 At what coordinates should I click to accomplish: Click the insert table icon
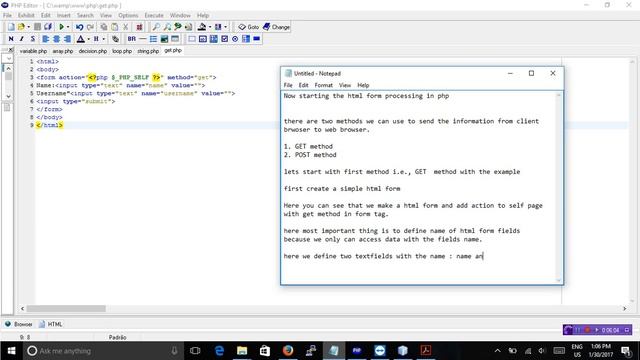[175, 39]
